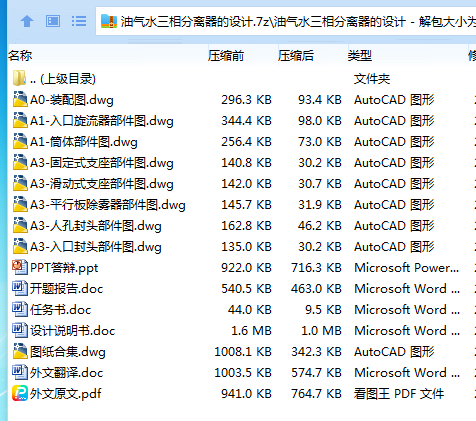Click the A1-入口旋流器部件图.dwg file icon
476x421 pixels.
tap(20, 120)
